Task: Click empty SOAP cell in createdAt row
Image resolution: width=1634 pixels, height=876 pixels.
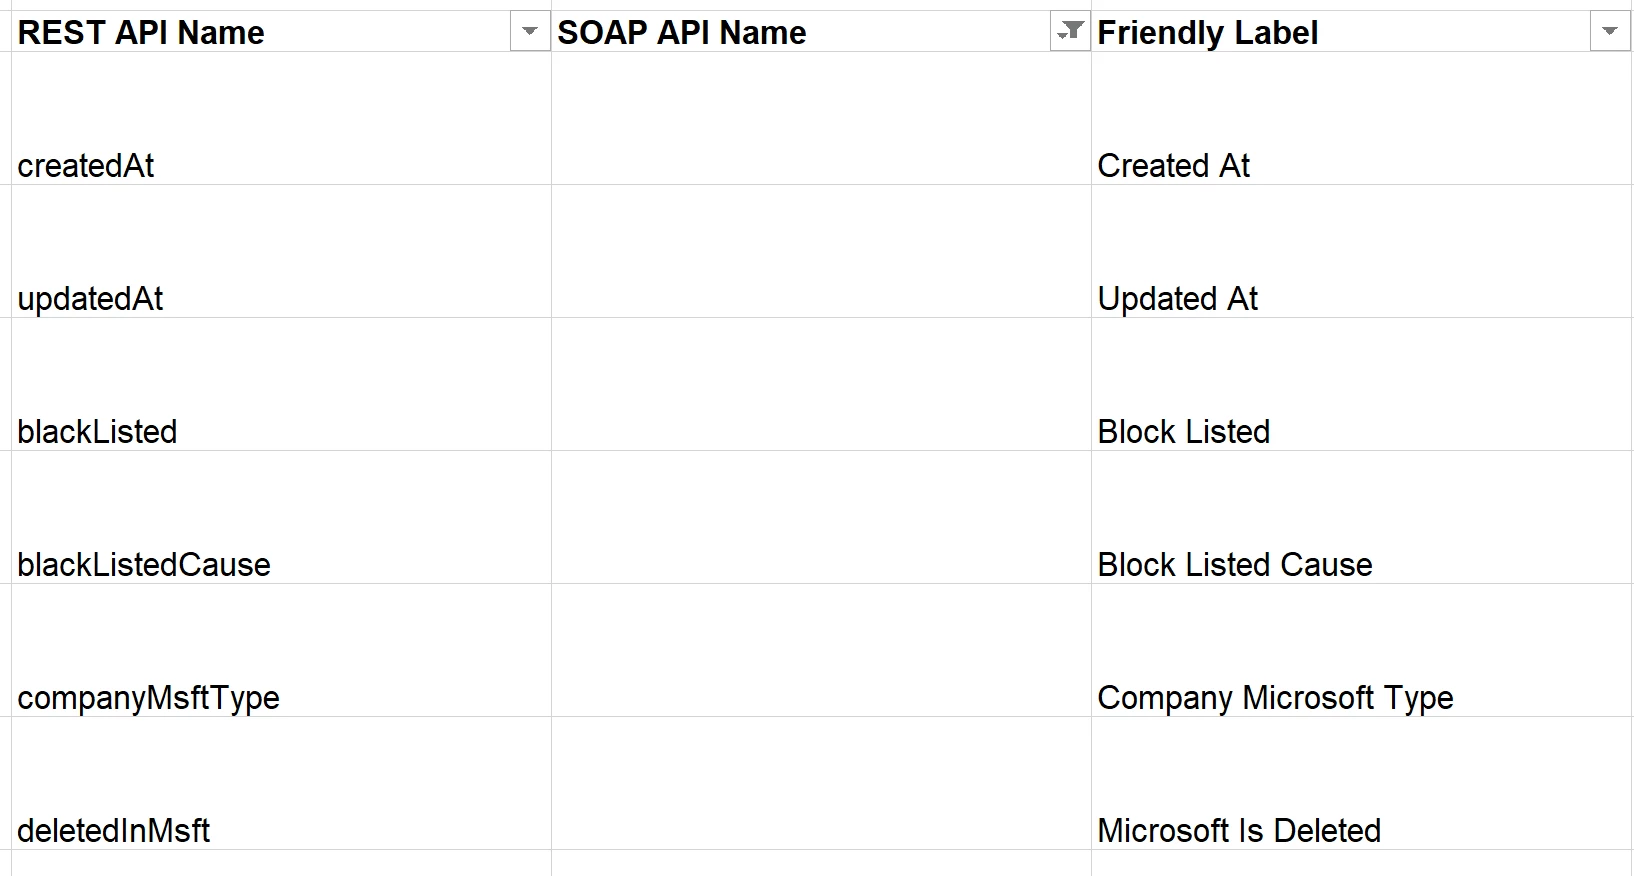Action: 821,118
